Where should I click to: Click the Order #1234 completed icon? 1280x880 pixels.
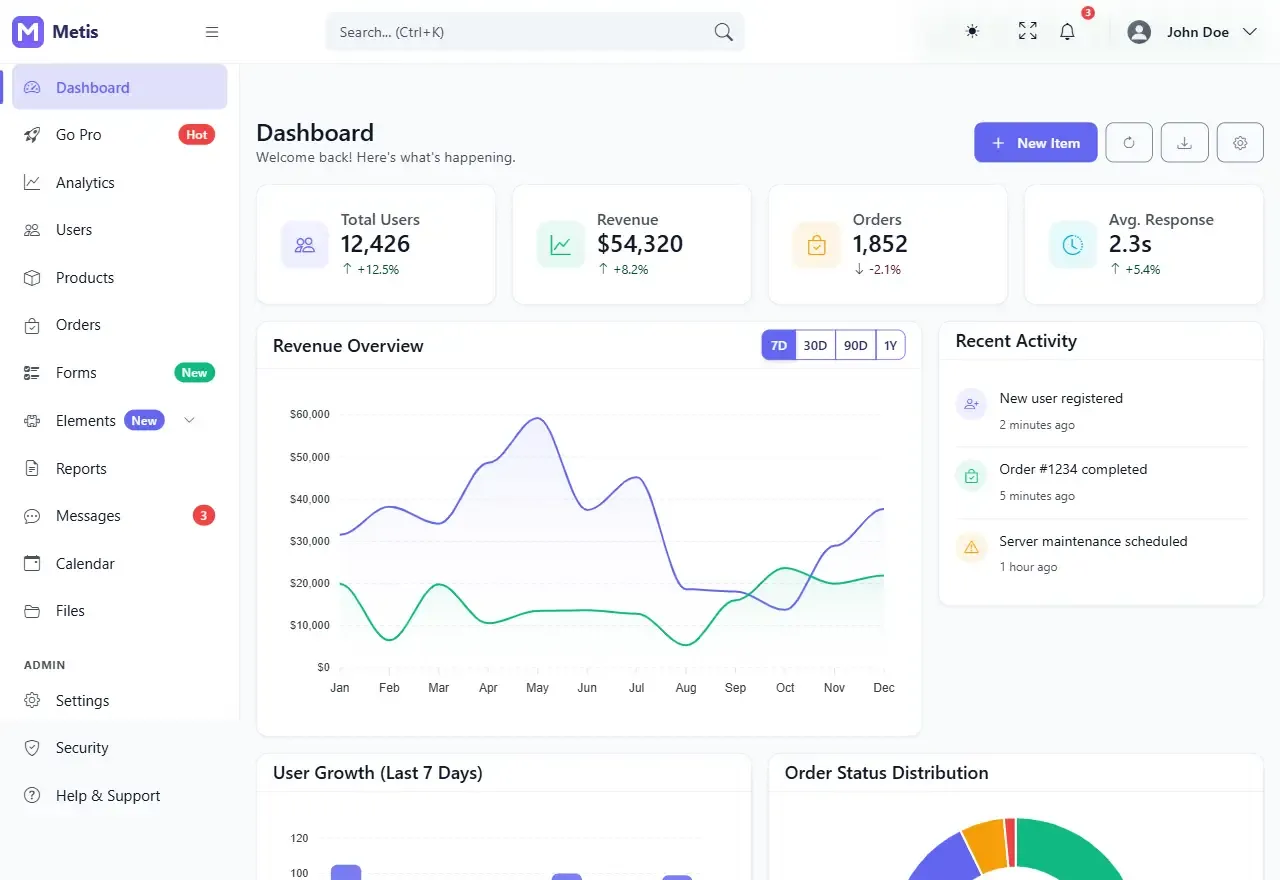tap(971, 476)
